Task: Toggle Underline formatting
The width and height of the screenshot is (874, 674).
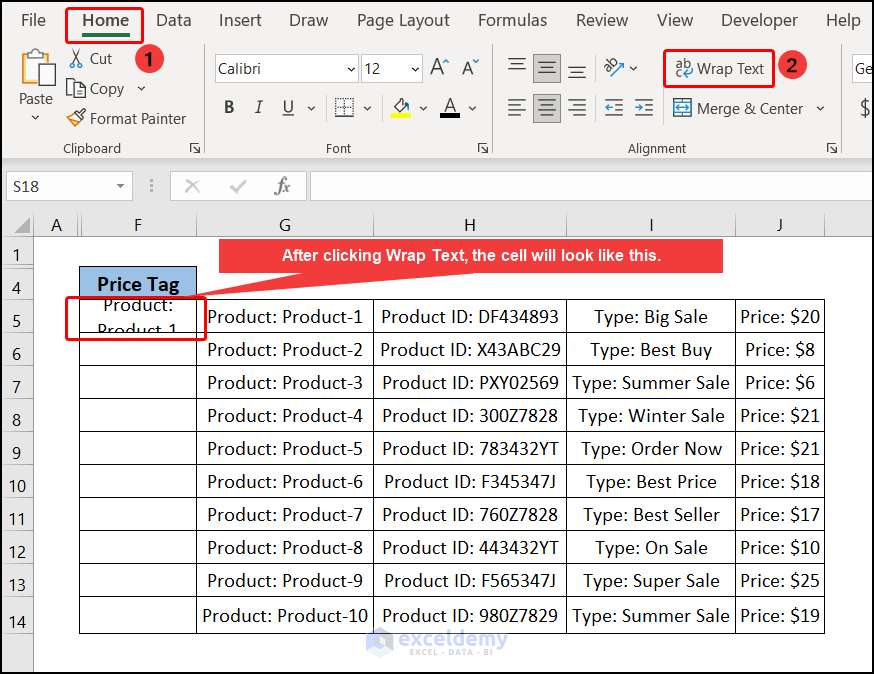Action: [287, 107]
